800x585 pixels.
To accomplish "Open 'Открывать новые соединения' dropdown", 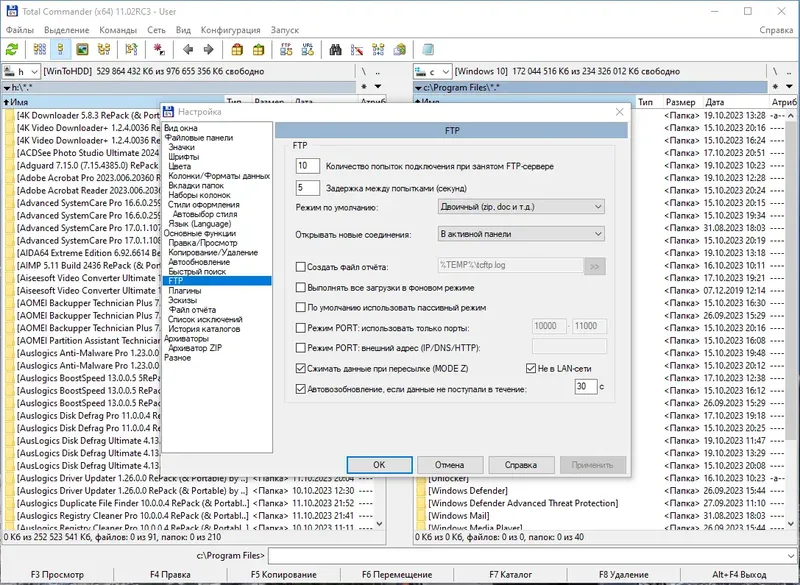I will point(521,234).
